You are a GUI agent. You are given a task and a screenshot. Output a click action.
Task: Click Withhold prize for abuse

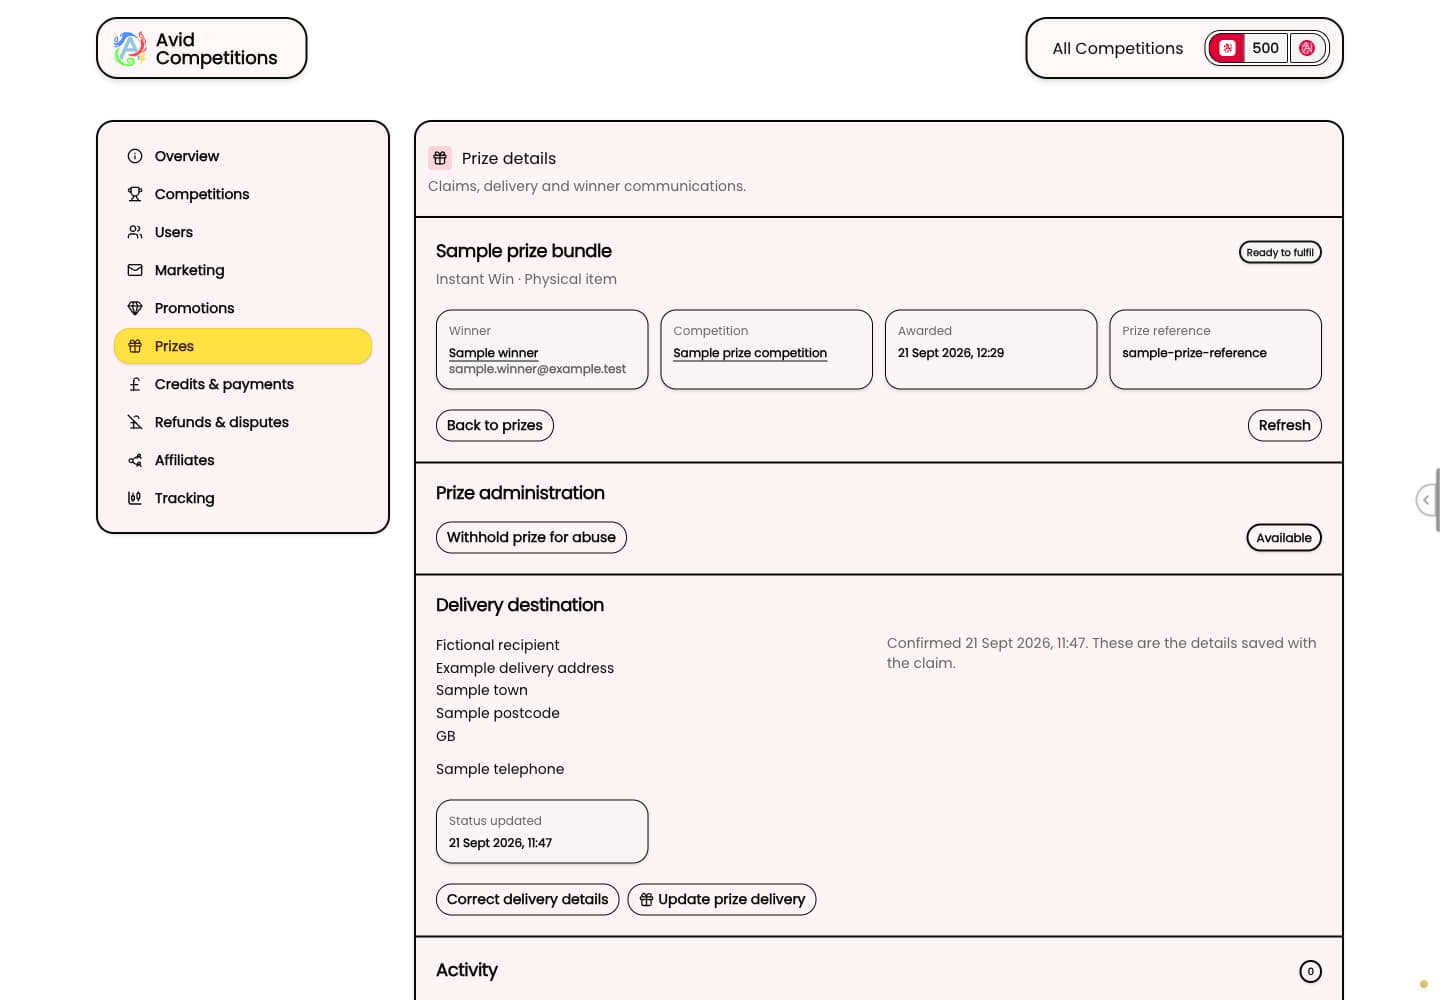[x=531, y=537]
